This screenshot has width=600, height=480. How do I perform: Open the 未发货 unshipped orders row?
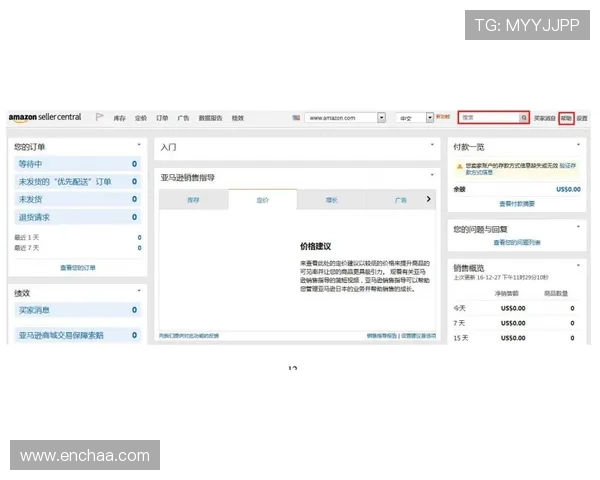(78, 199)
